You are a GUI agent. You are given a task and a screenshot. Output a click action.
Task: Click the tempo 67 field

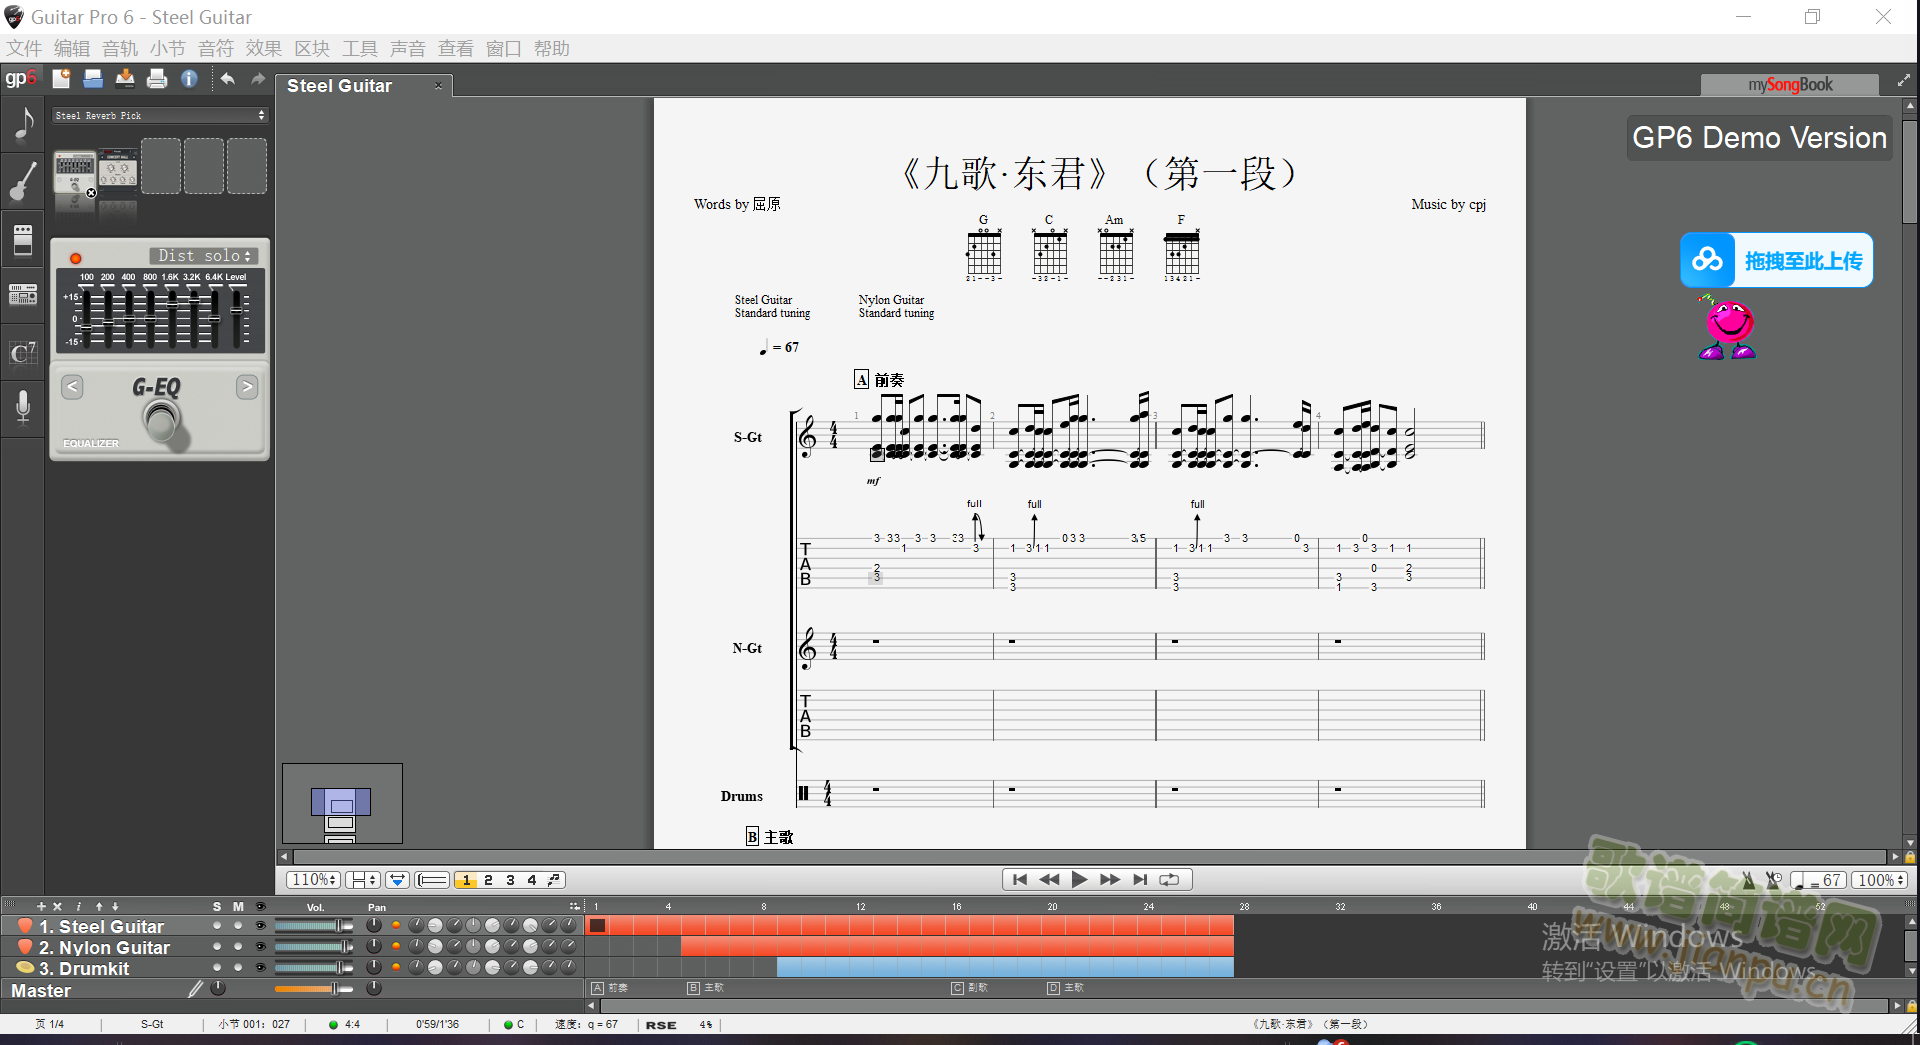click(1818, 880)
